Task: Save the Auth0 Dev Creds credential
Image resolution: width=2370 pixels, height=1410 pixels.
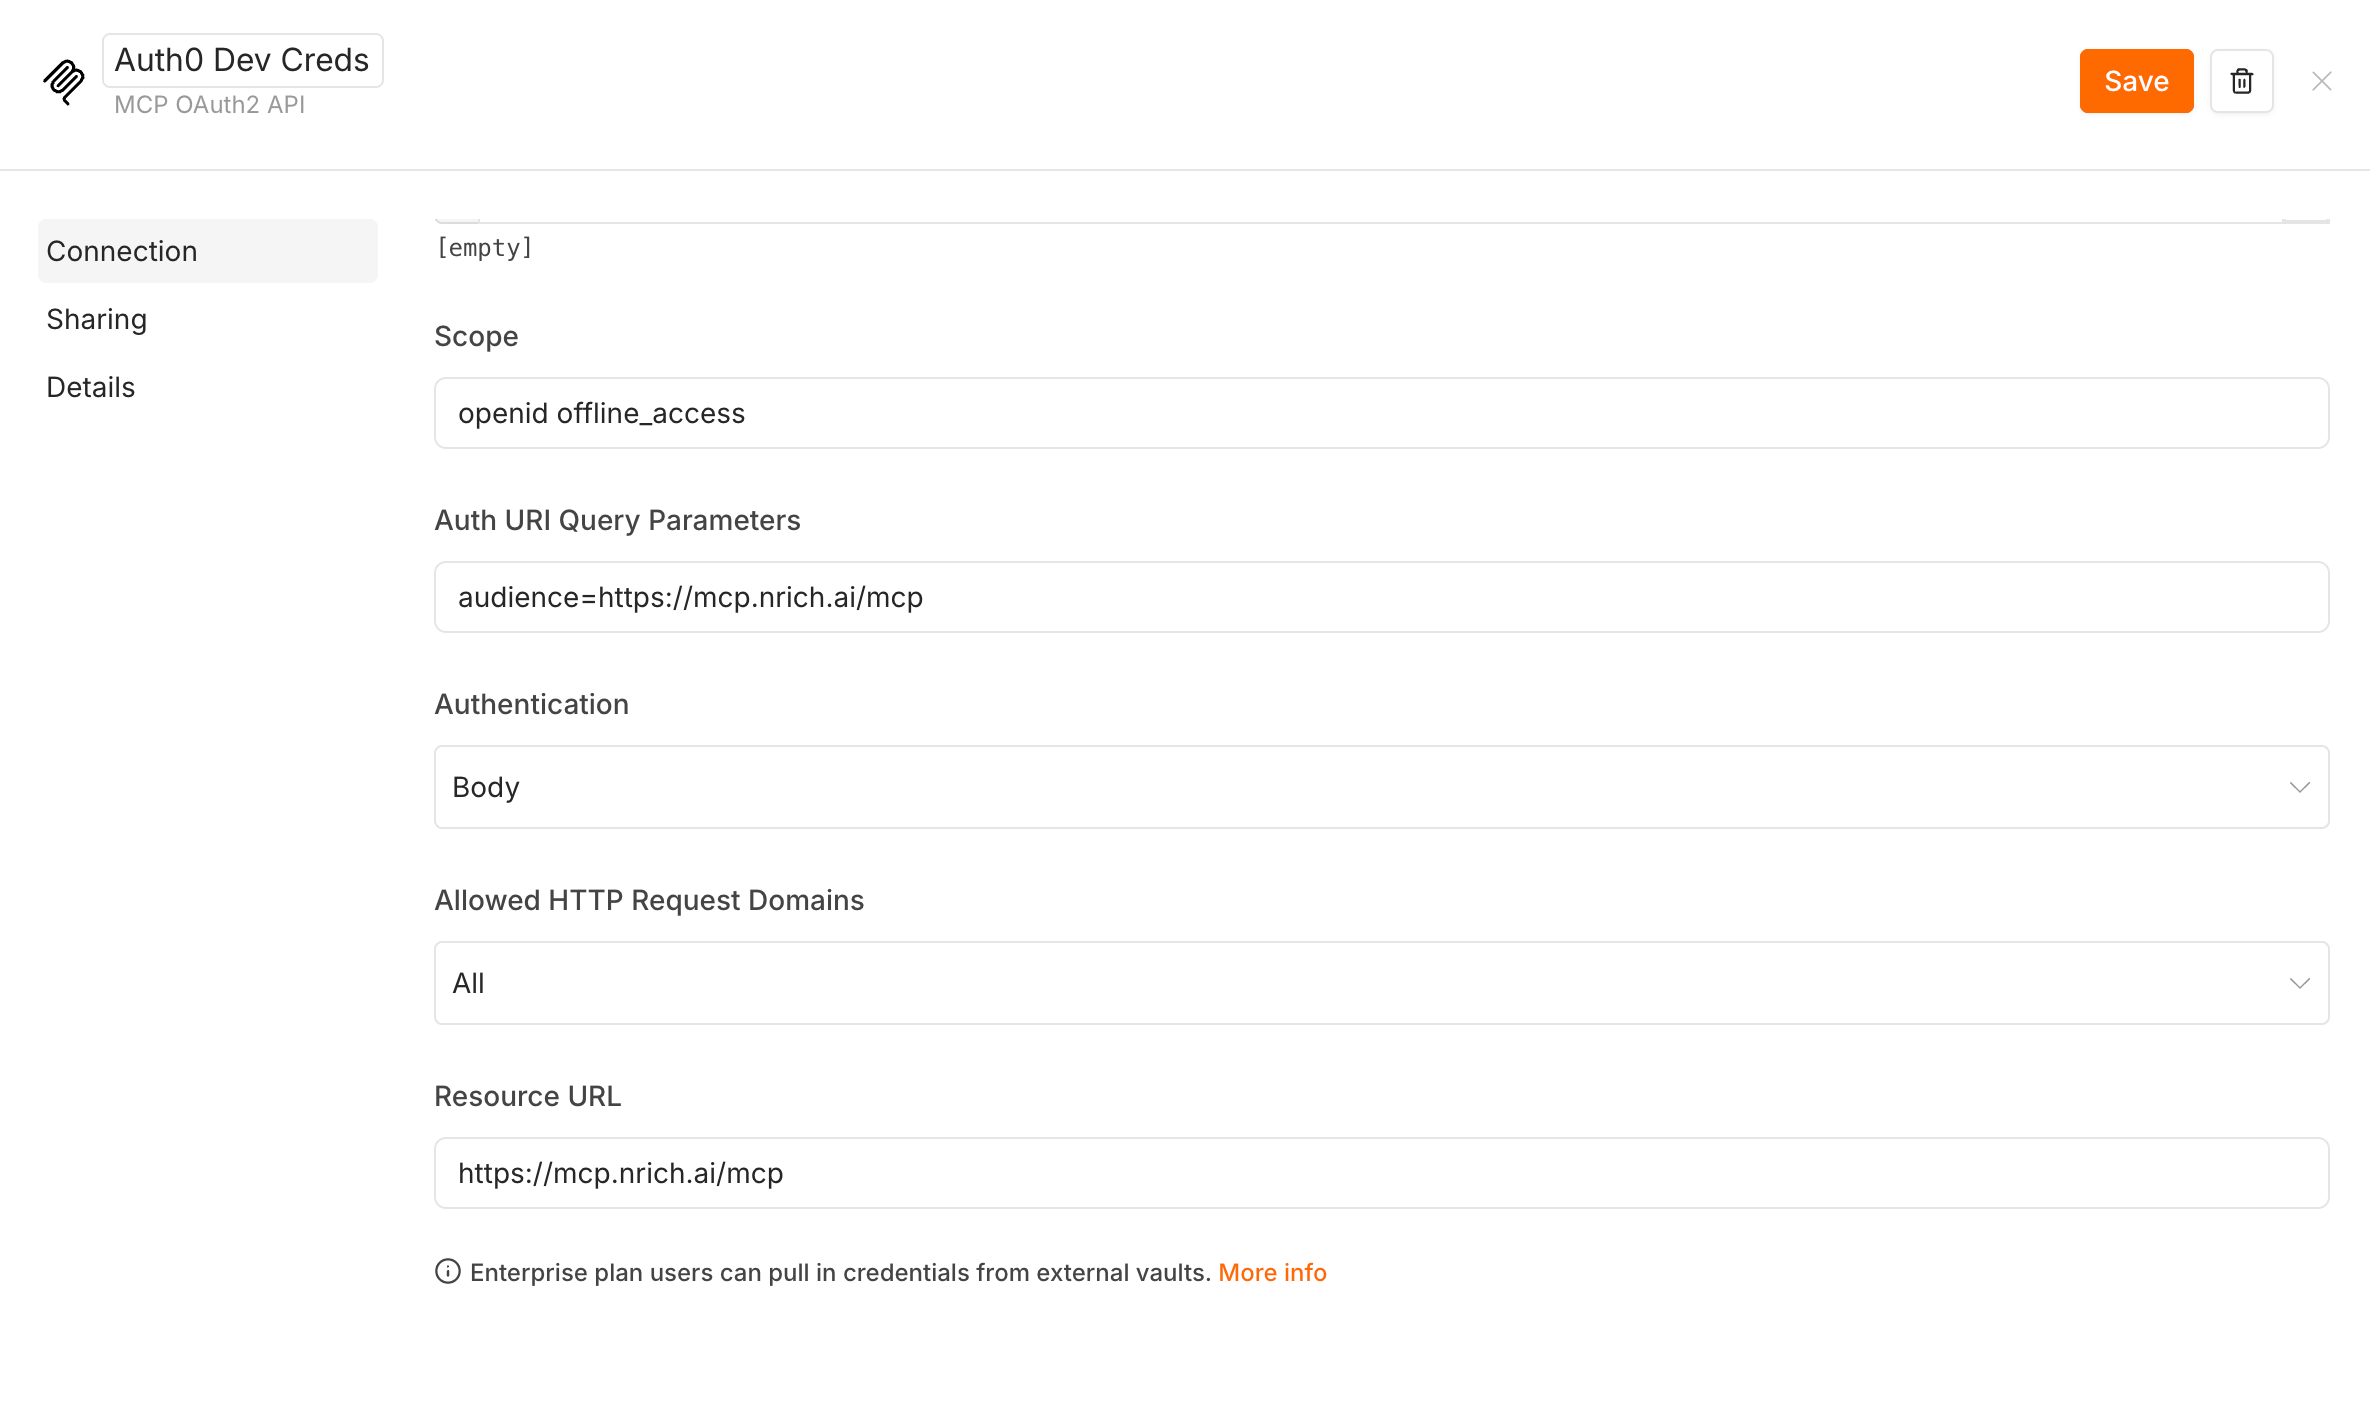Action: (x=2136, y=81)
